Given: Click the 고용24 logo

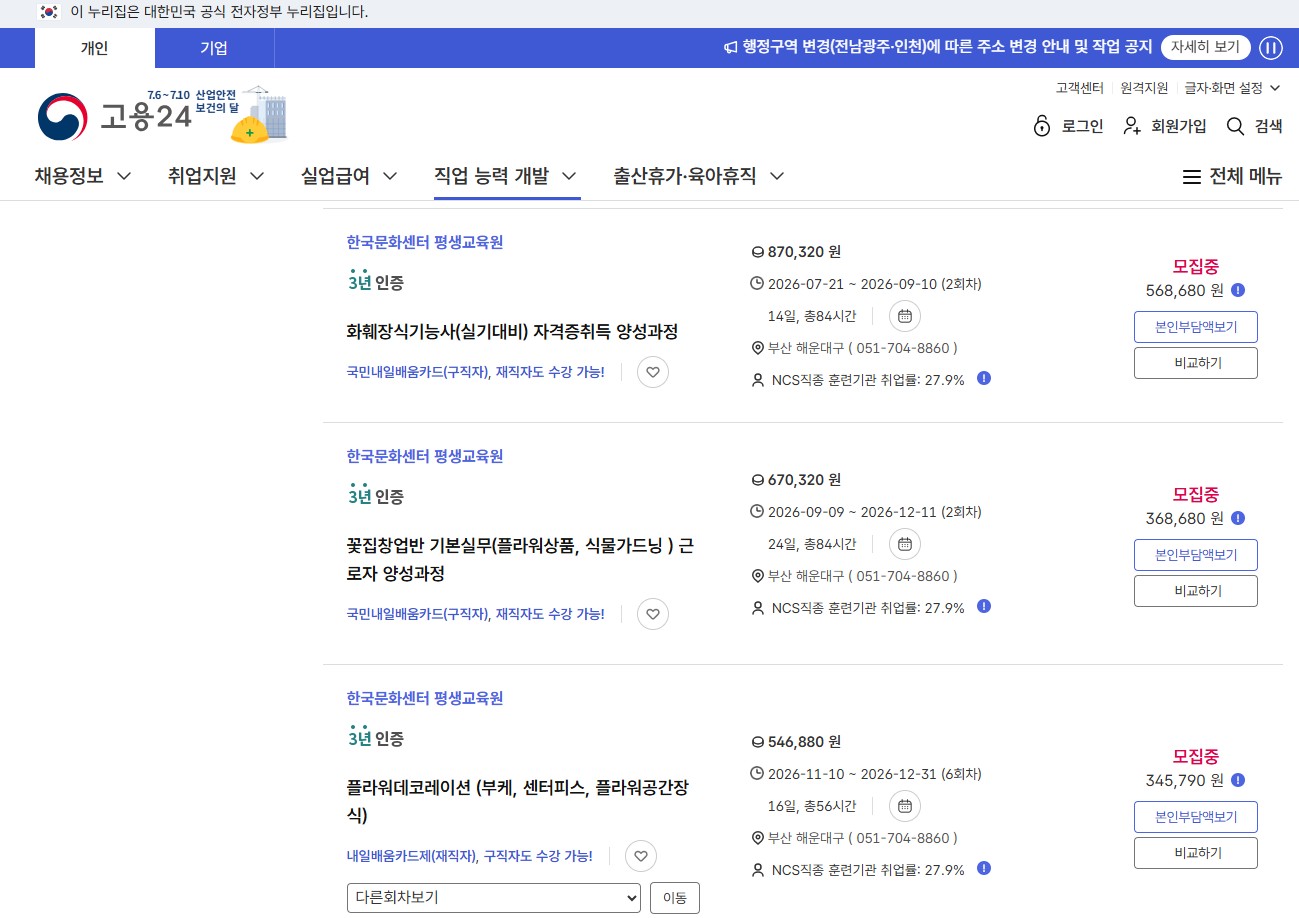Looking at the screenshot, I should point(114,117).
